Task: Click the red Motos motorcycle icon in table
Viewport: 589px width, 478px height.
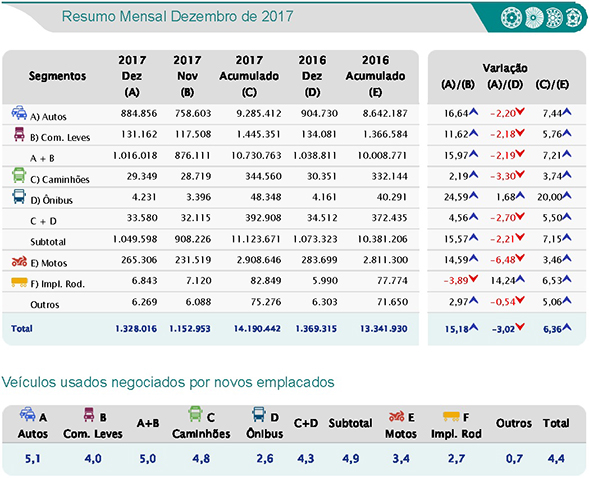Action: pyautogui.click(x=19, y=261)
